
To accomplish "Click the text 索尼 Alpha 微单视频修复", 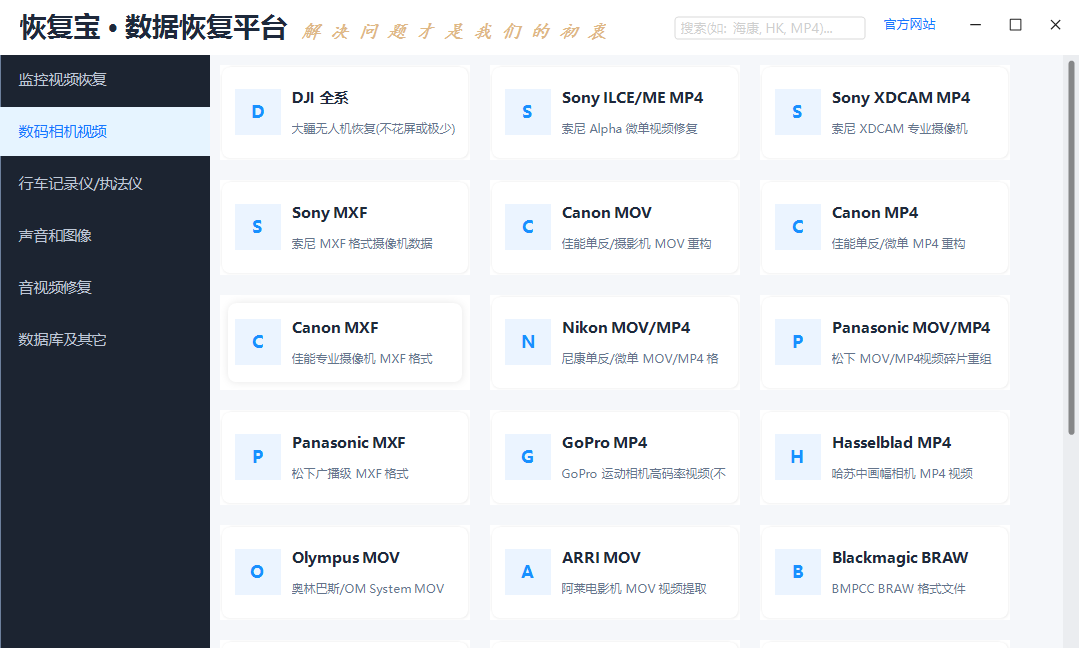I will [630, 129].
